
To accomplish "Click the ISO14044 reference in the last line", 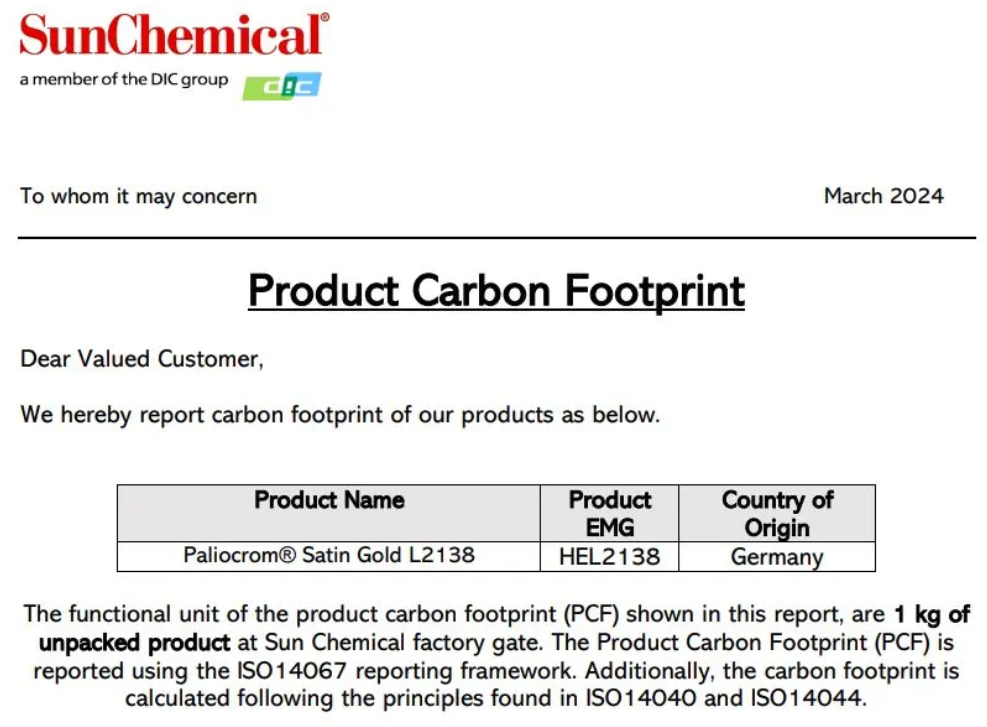I will coord(805,698).
